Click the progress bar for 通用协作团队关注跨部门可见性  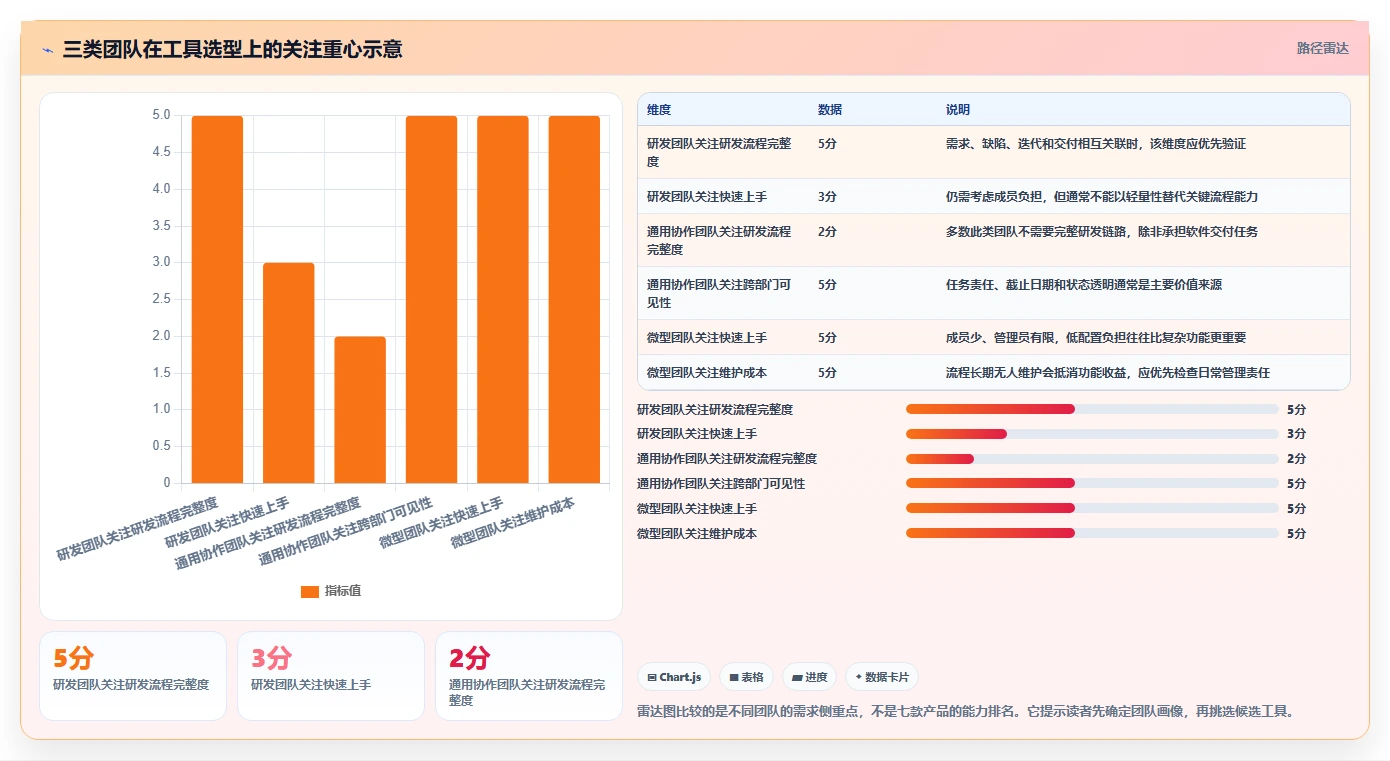coord(1092,483)
